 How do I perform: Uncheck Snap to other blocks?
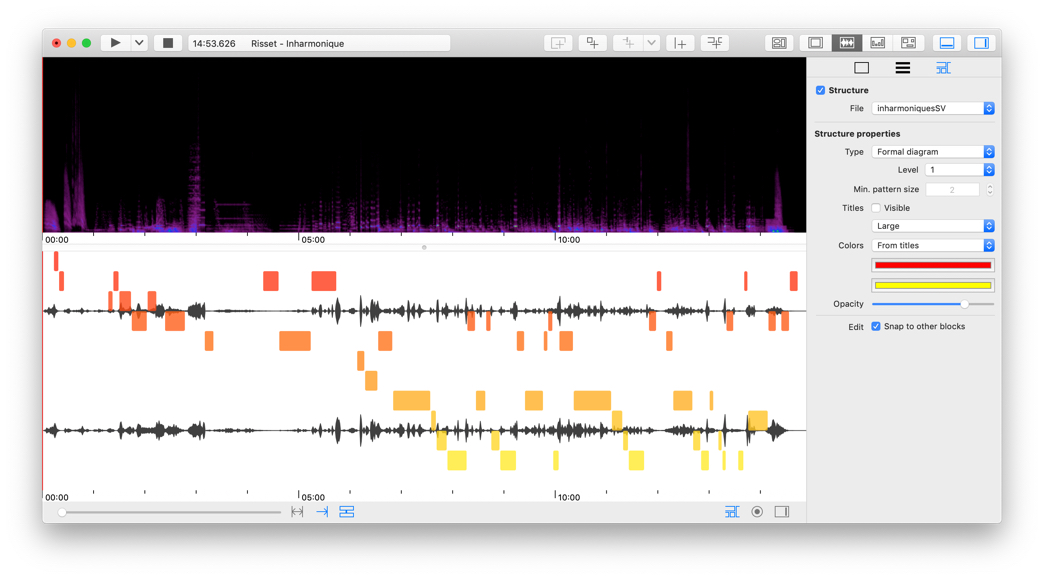coord(876,326)
